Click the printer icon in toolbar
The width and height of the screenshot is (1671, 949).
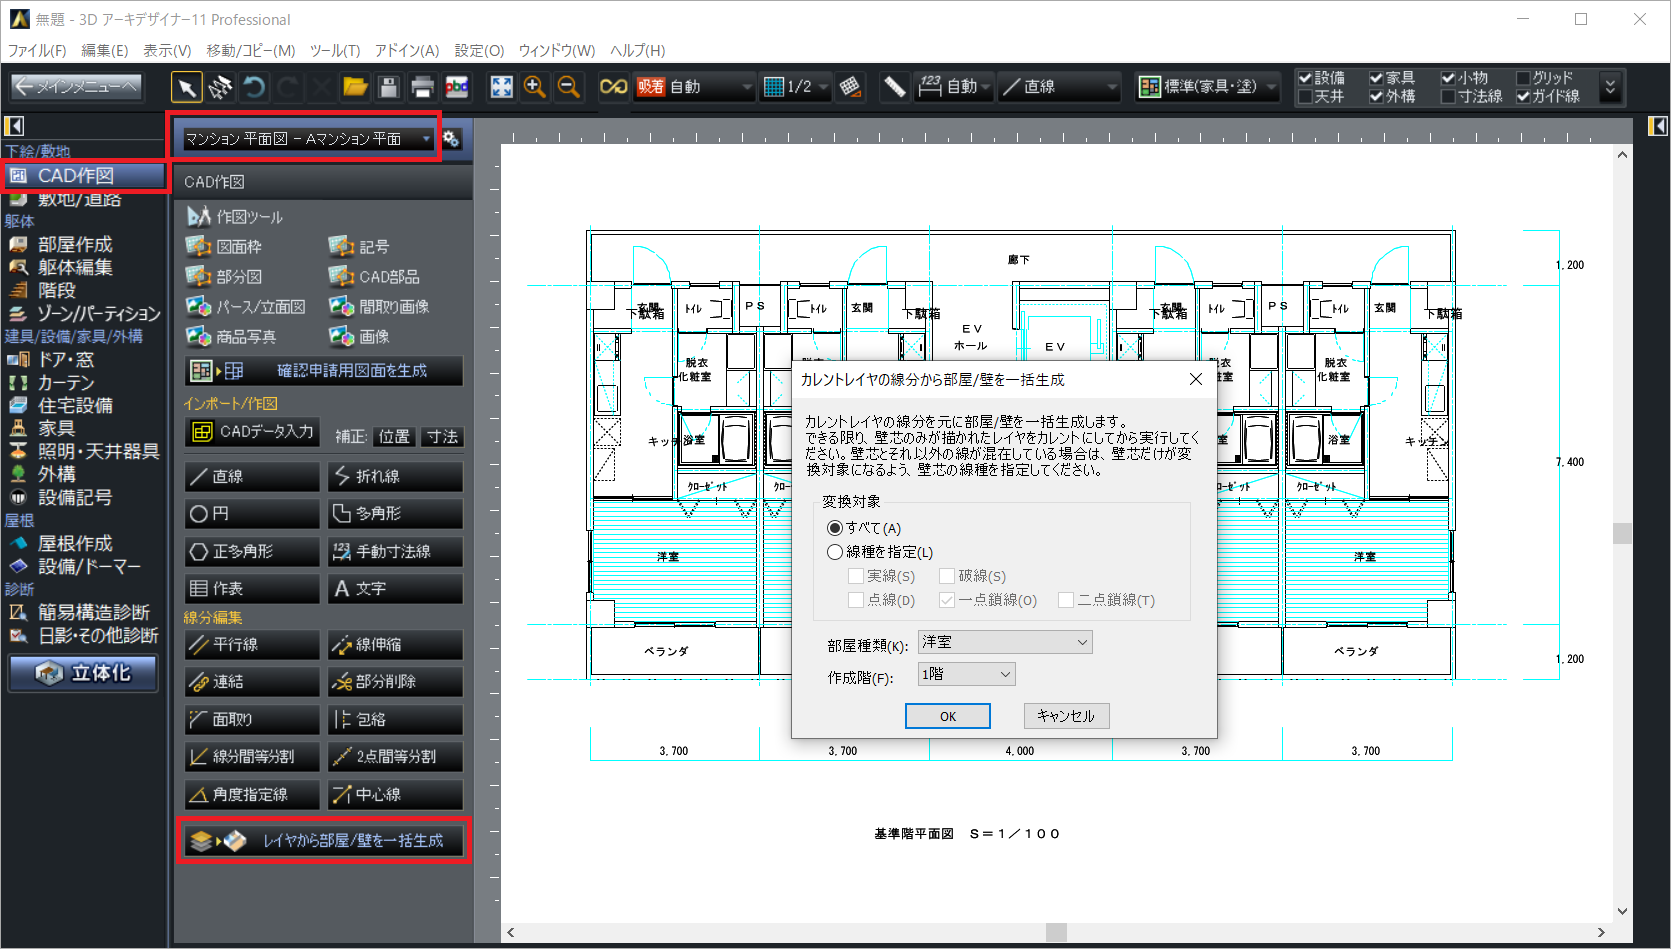coord(423,88)
